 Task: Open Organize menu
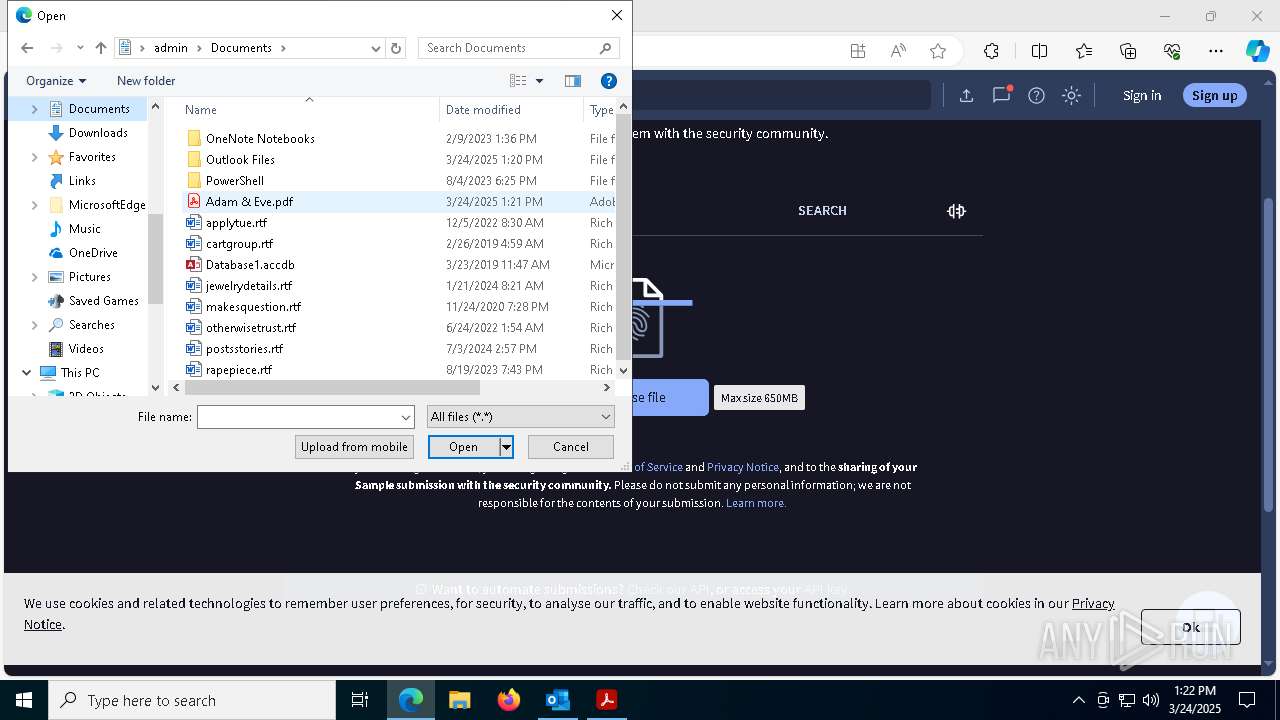pos(56,81)
